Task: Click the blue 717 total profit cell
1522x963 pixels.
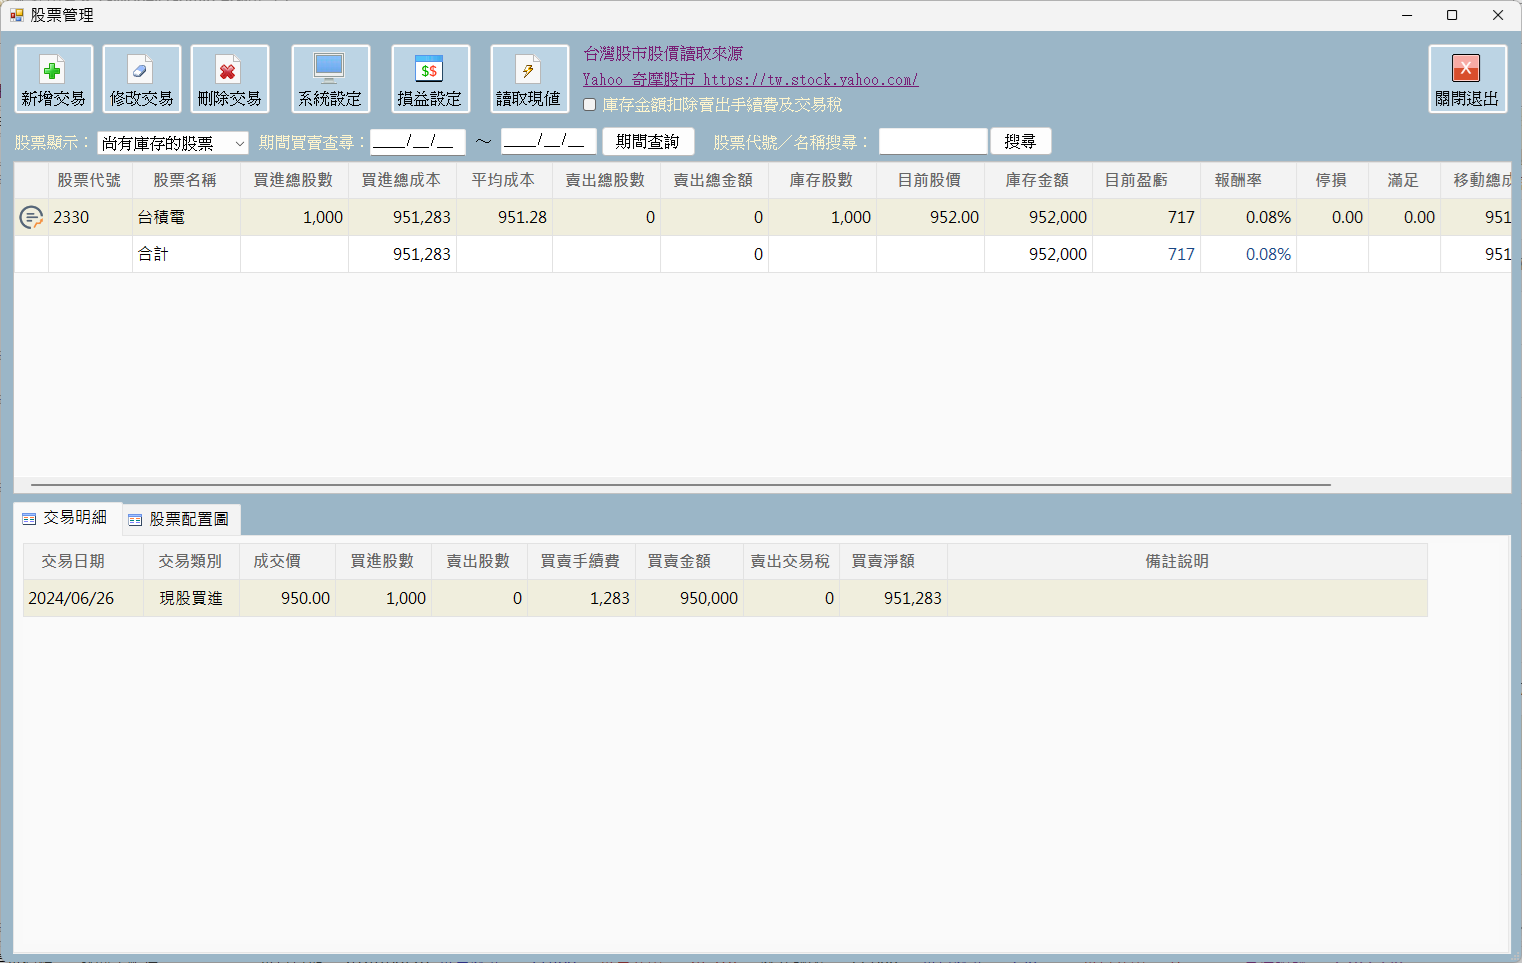Action: (1146, 254)
